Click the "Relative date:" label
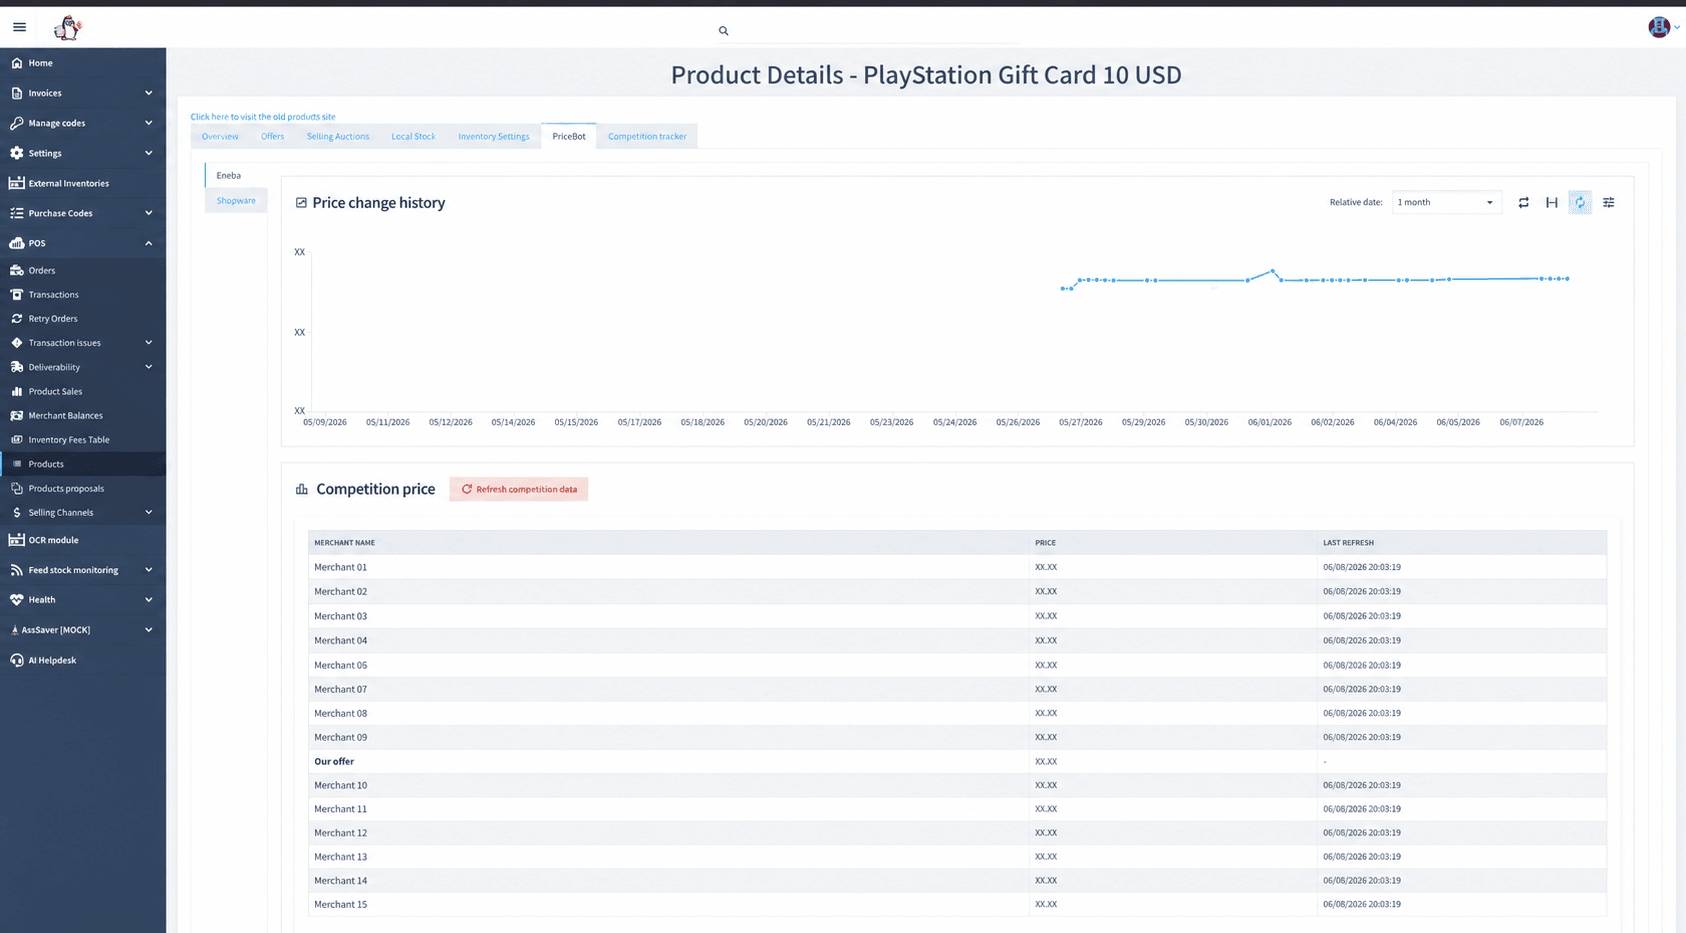The height and width of the screenshot is (933, 1686). click(1356, 203)
